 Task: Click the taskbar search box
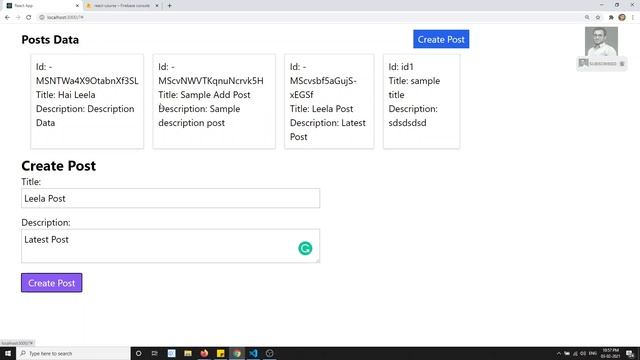pyautogui.click(x=73, y=353)
